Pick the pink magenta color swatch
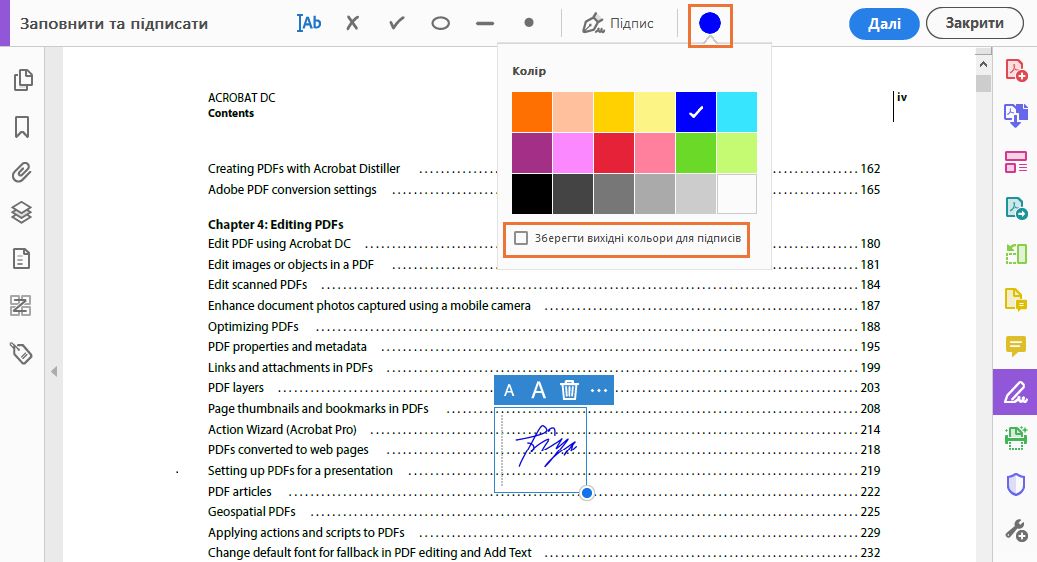The height and width of the screenshot is (562, 1037). [x=573, y=153]
